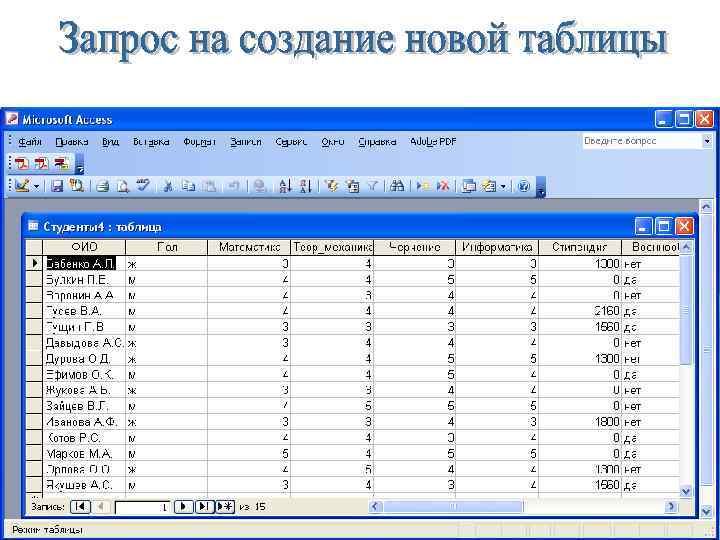Select the Стипендия column header

(x=580, y=247)
